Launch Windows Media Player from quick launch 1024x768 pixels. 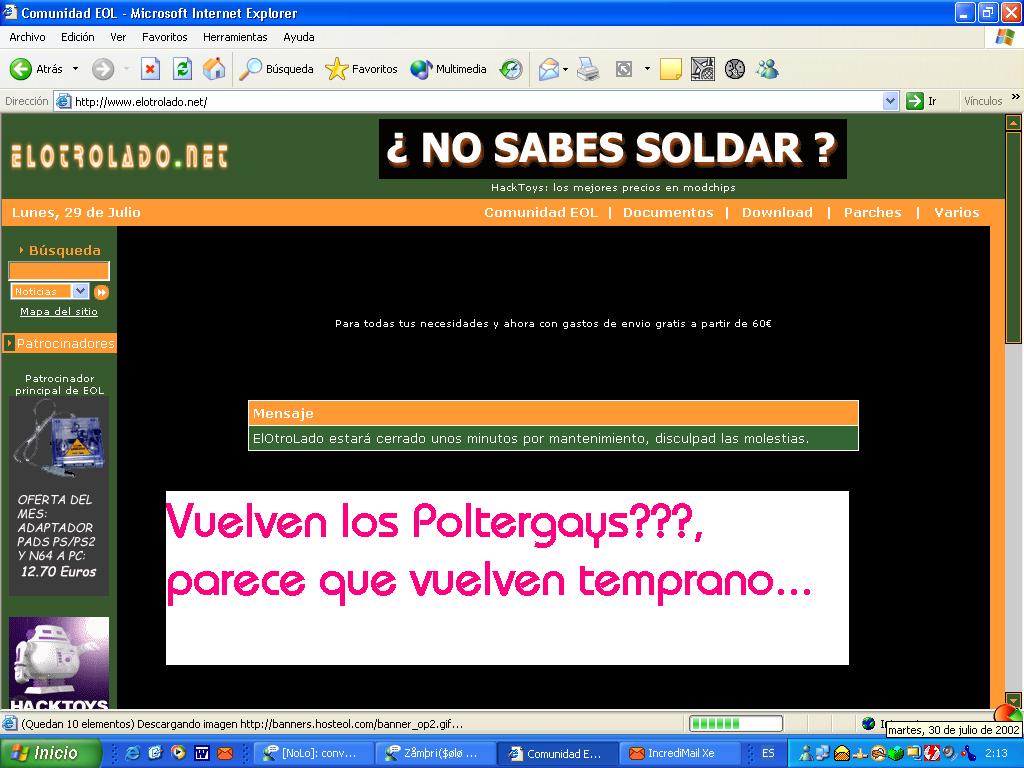coord(178,753)
